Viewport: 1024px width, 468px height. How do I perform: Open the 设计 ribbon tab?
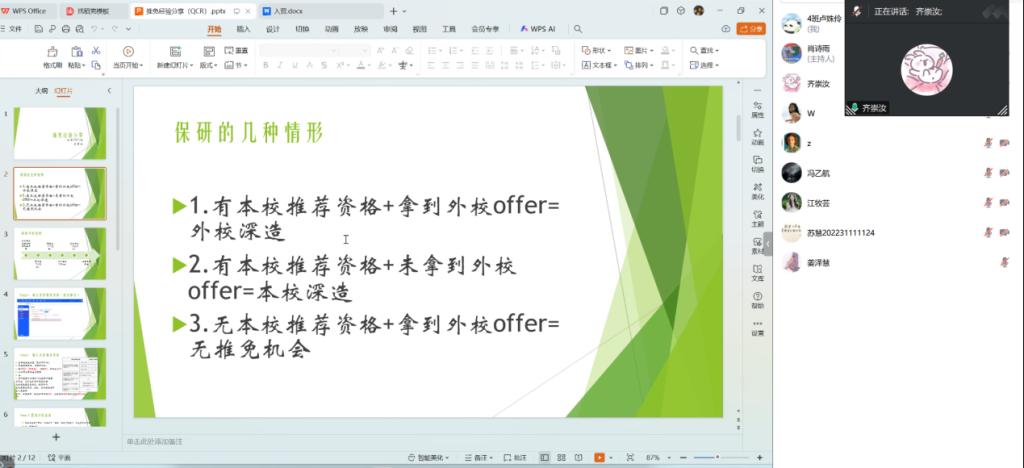(272, 29)
